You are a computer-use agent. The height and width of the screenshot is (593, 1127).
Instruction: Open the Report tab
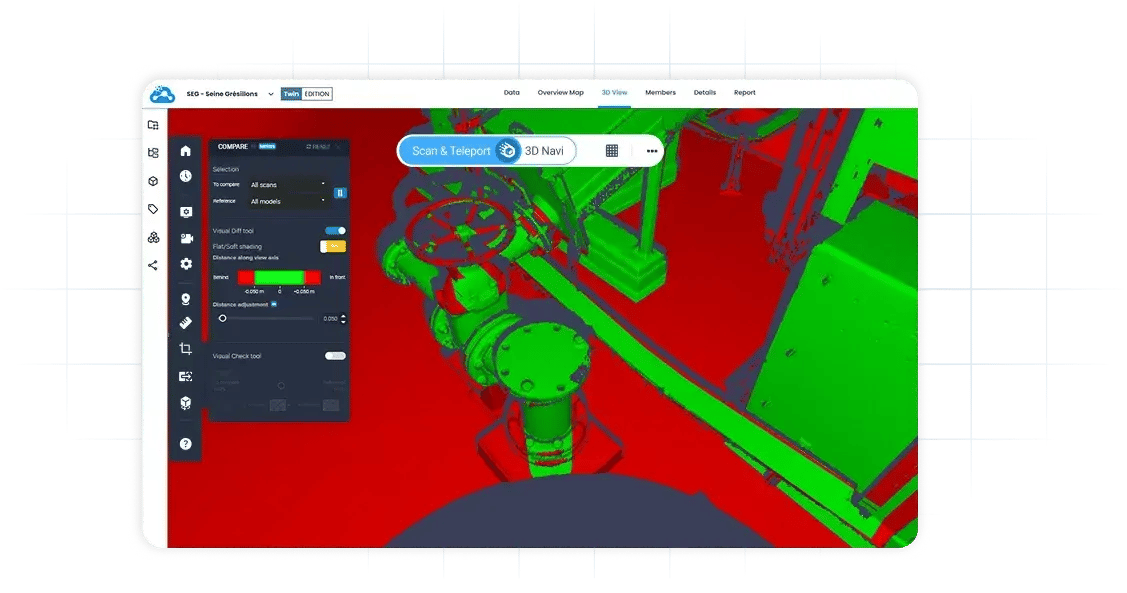pyautogui.click(x=745, y=93)
